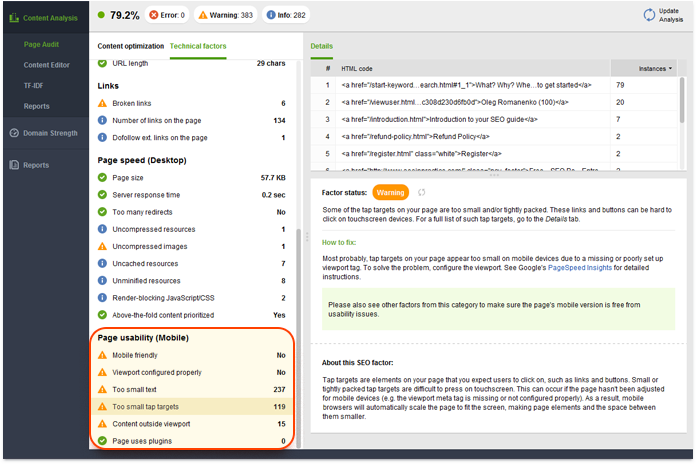This screenshot has height=464, width=696.
Task: Select the Technical factors tab
Action: [198, 46]
